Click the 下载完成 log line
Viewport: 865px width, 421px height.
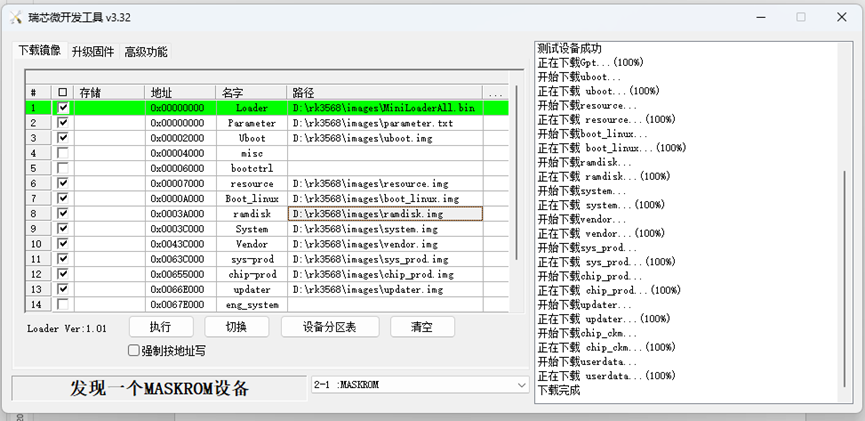click(x=559, y=390)
